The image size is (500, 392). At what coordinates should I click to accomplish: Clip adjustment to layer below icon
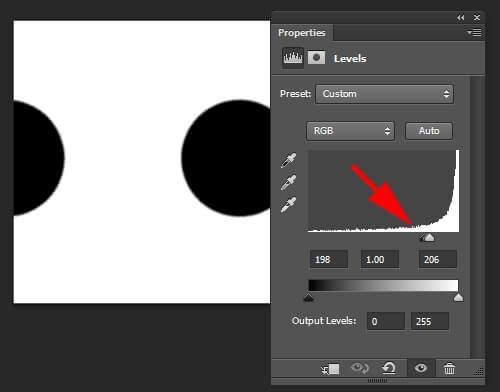point(330,369)
